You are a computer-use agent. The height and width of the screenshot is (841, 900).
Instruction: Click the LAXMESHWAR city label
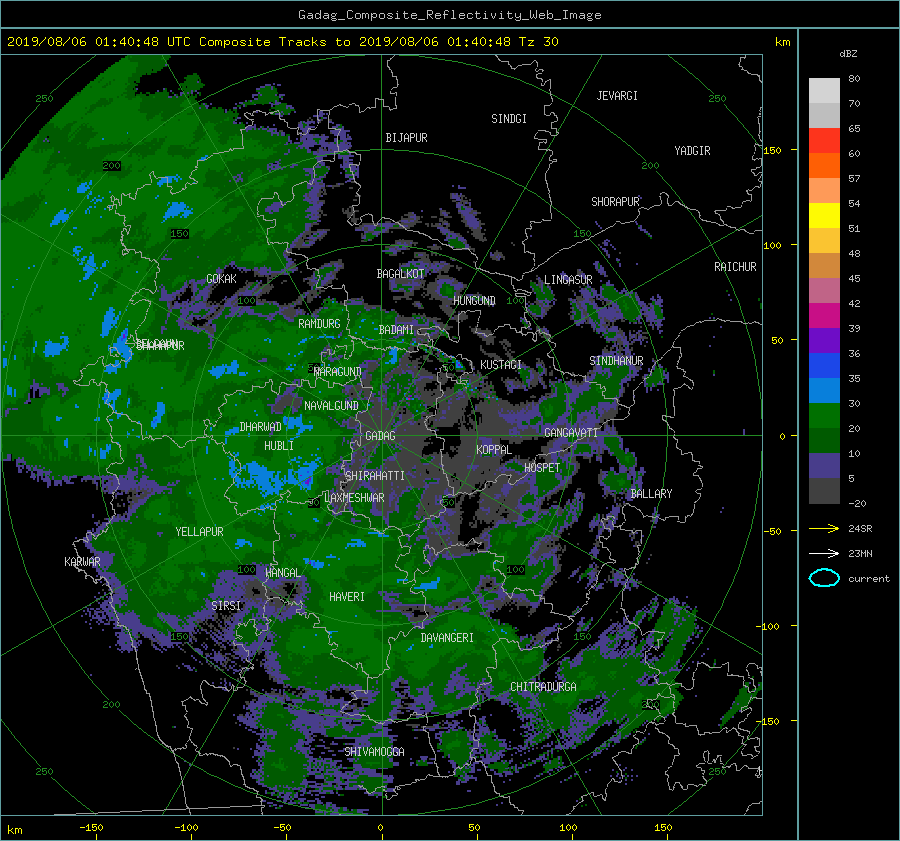coord(354,498)
